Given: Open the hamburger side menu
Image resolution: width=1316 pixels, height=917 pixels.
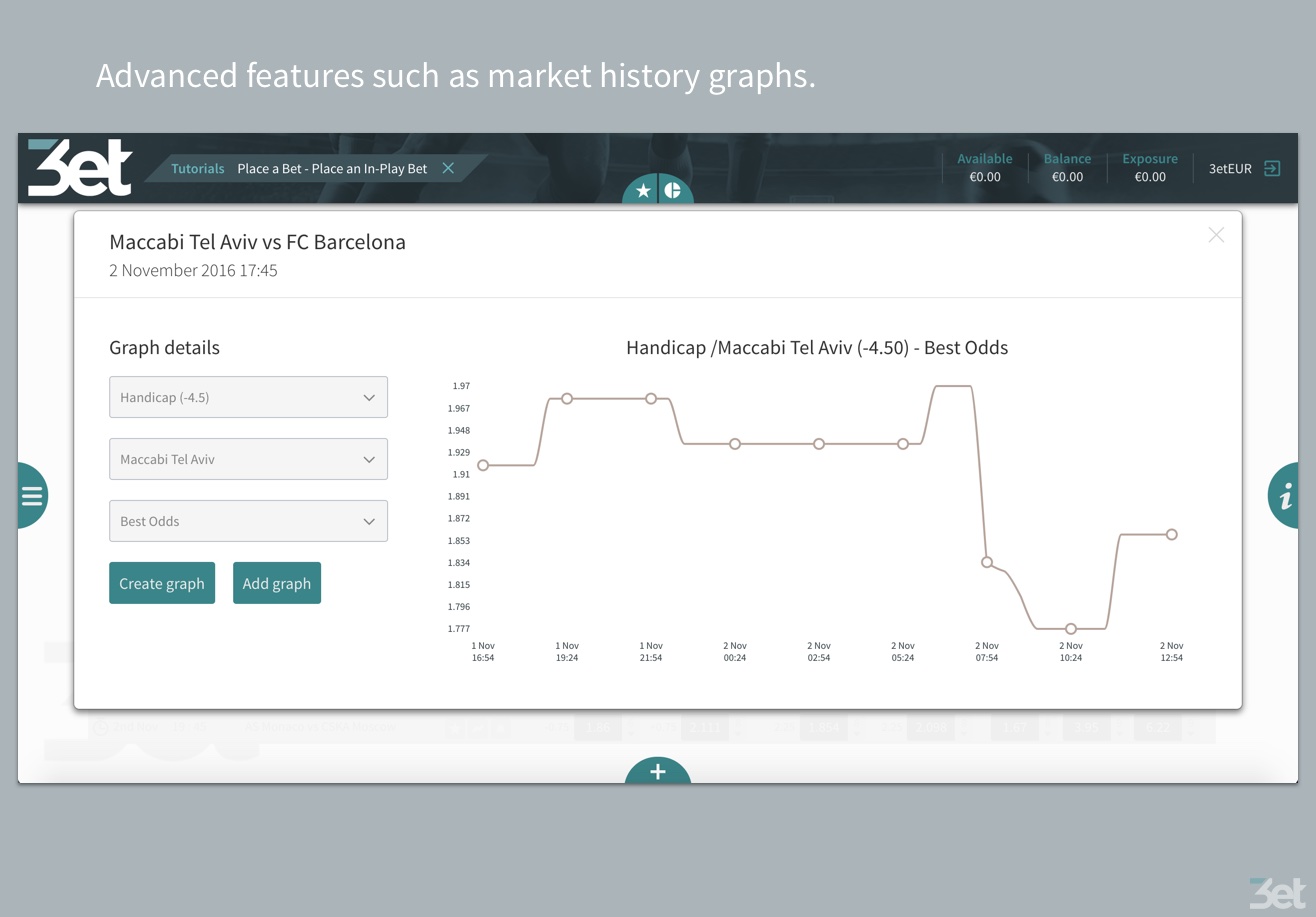Looking at the screenshot, I should pyautogui.click(x=32, y=495).
